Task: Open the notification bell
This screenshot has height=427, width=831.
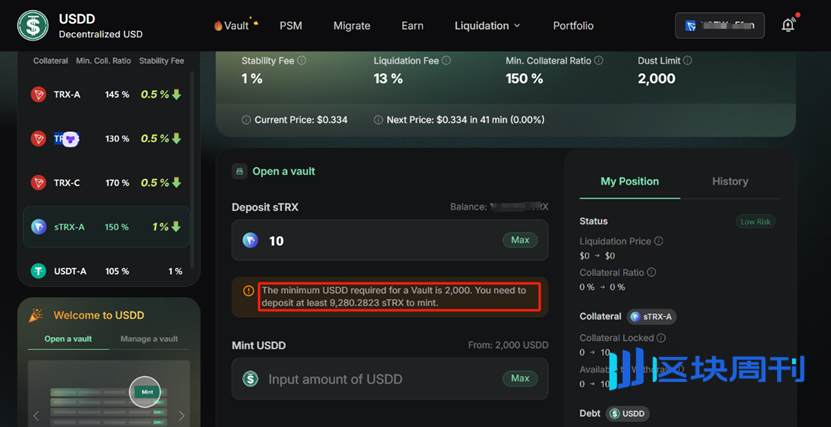Action: (789, 25)
